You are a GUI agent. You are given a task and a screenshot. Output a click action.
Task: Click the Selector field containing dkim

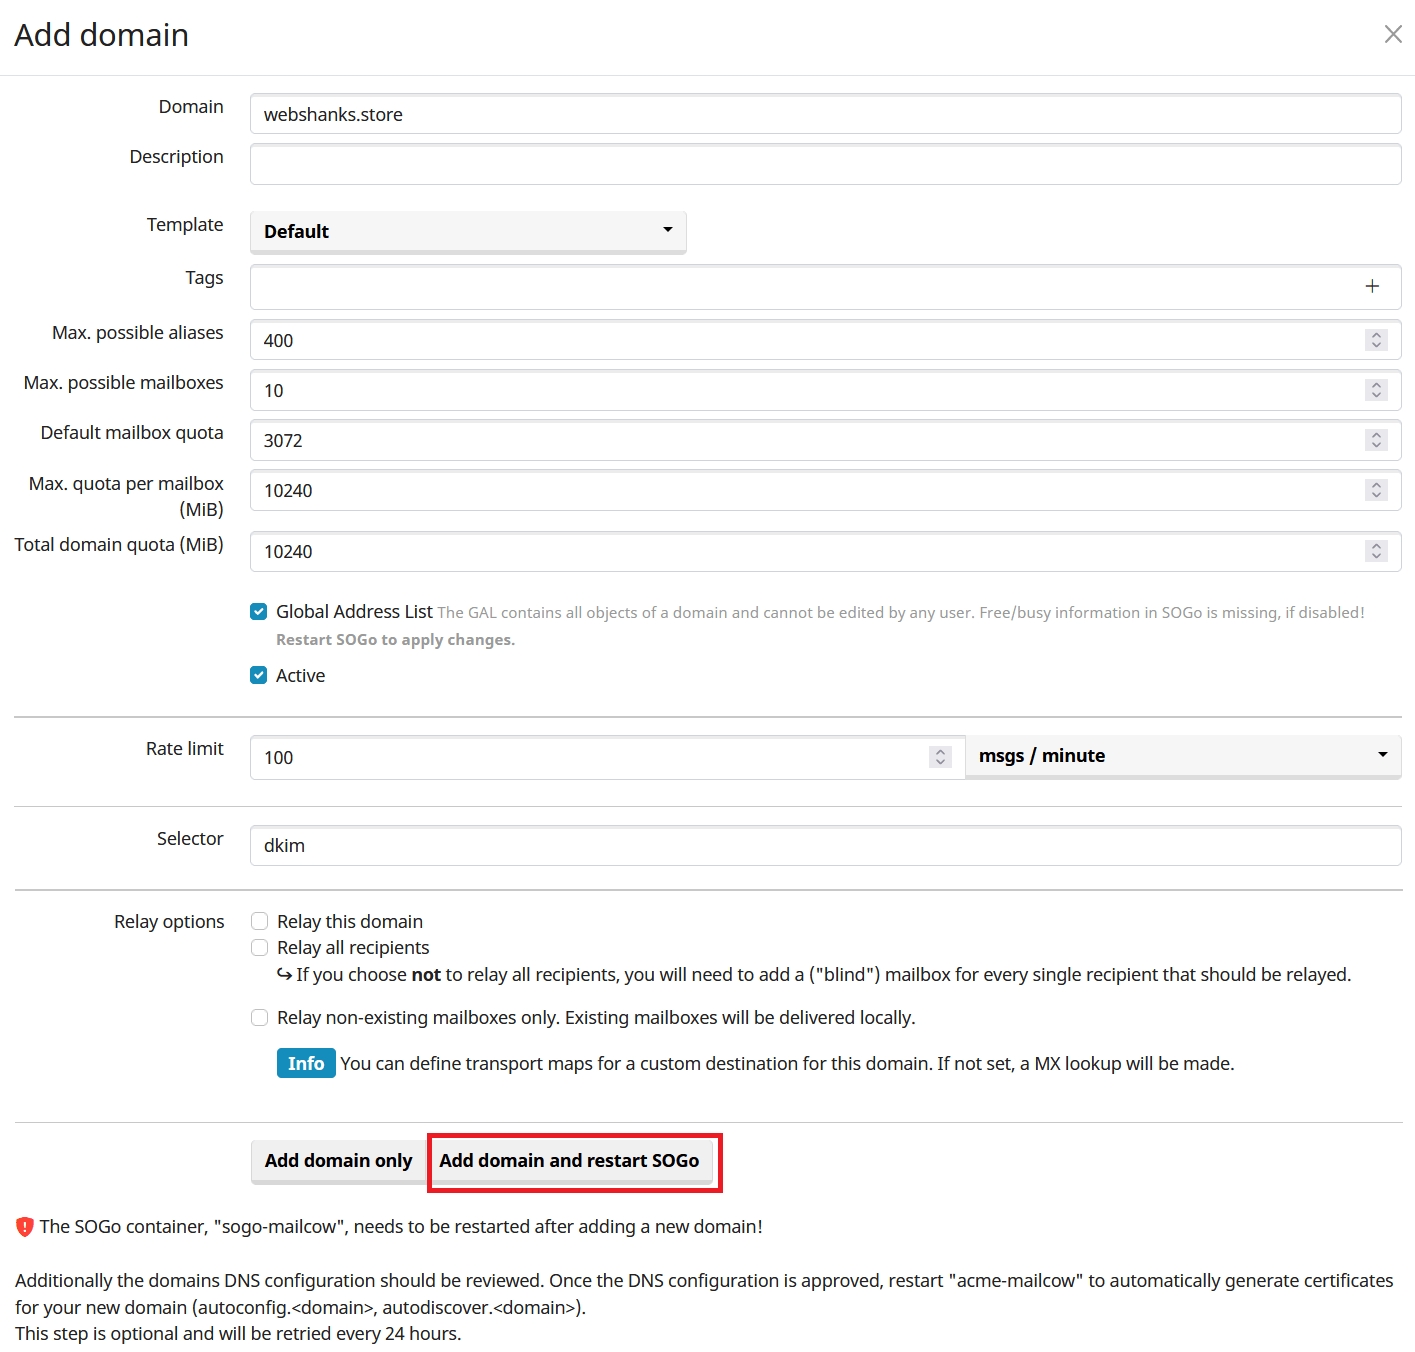825,846
